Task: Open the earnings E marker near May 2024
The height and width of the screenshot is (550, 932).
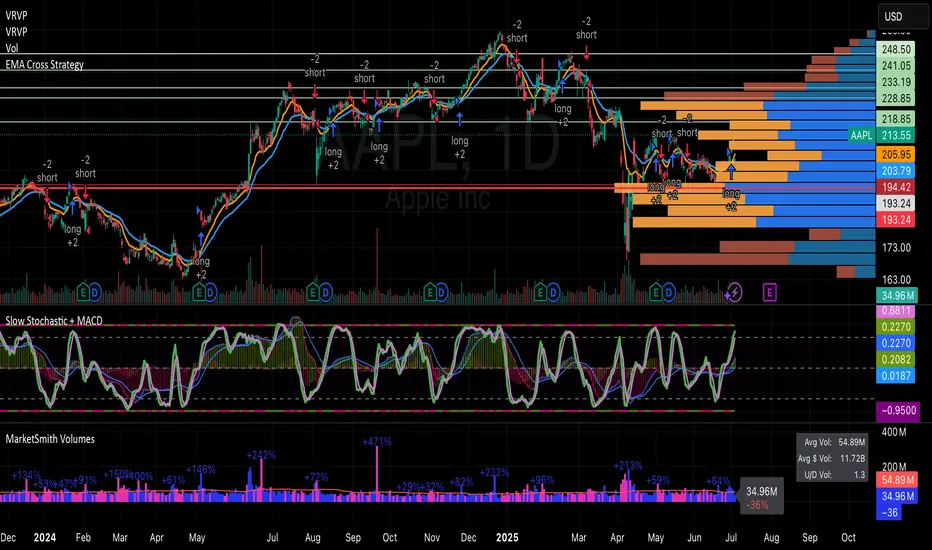Action: tap(199, 293)
